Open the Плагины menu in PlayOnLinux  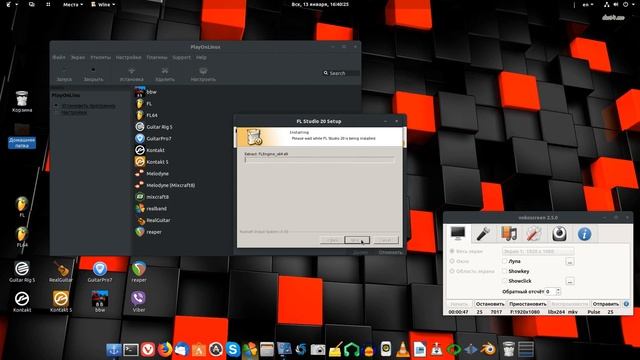click(157, 58)
